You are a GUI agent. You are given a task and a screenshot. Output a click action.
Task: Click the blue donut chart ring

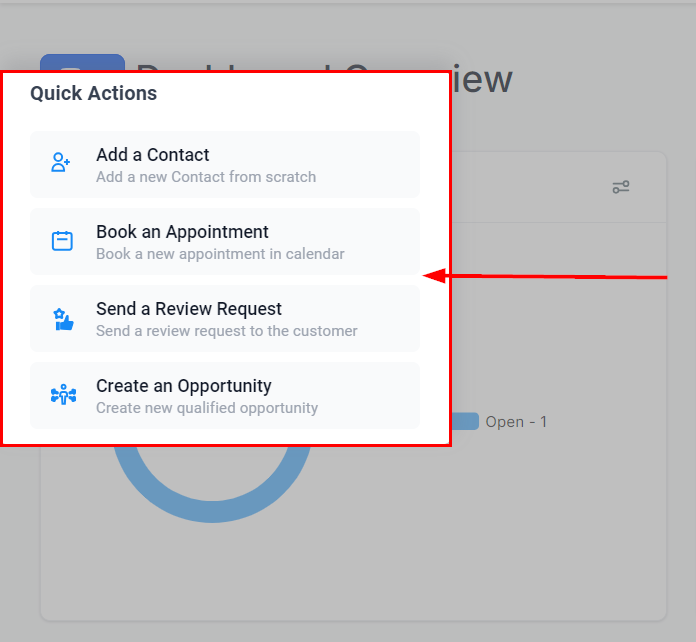coord(210,502)
